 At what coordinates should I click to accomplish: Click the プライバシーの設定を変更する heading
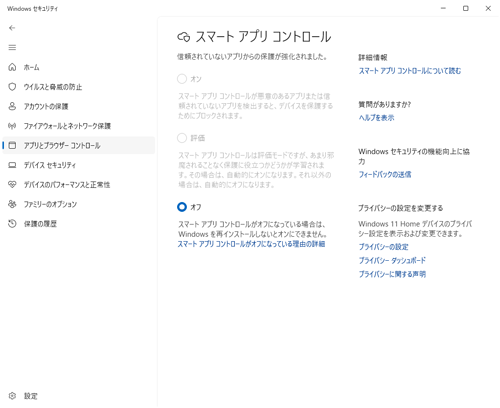point(401,208)
